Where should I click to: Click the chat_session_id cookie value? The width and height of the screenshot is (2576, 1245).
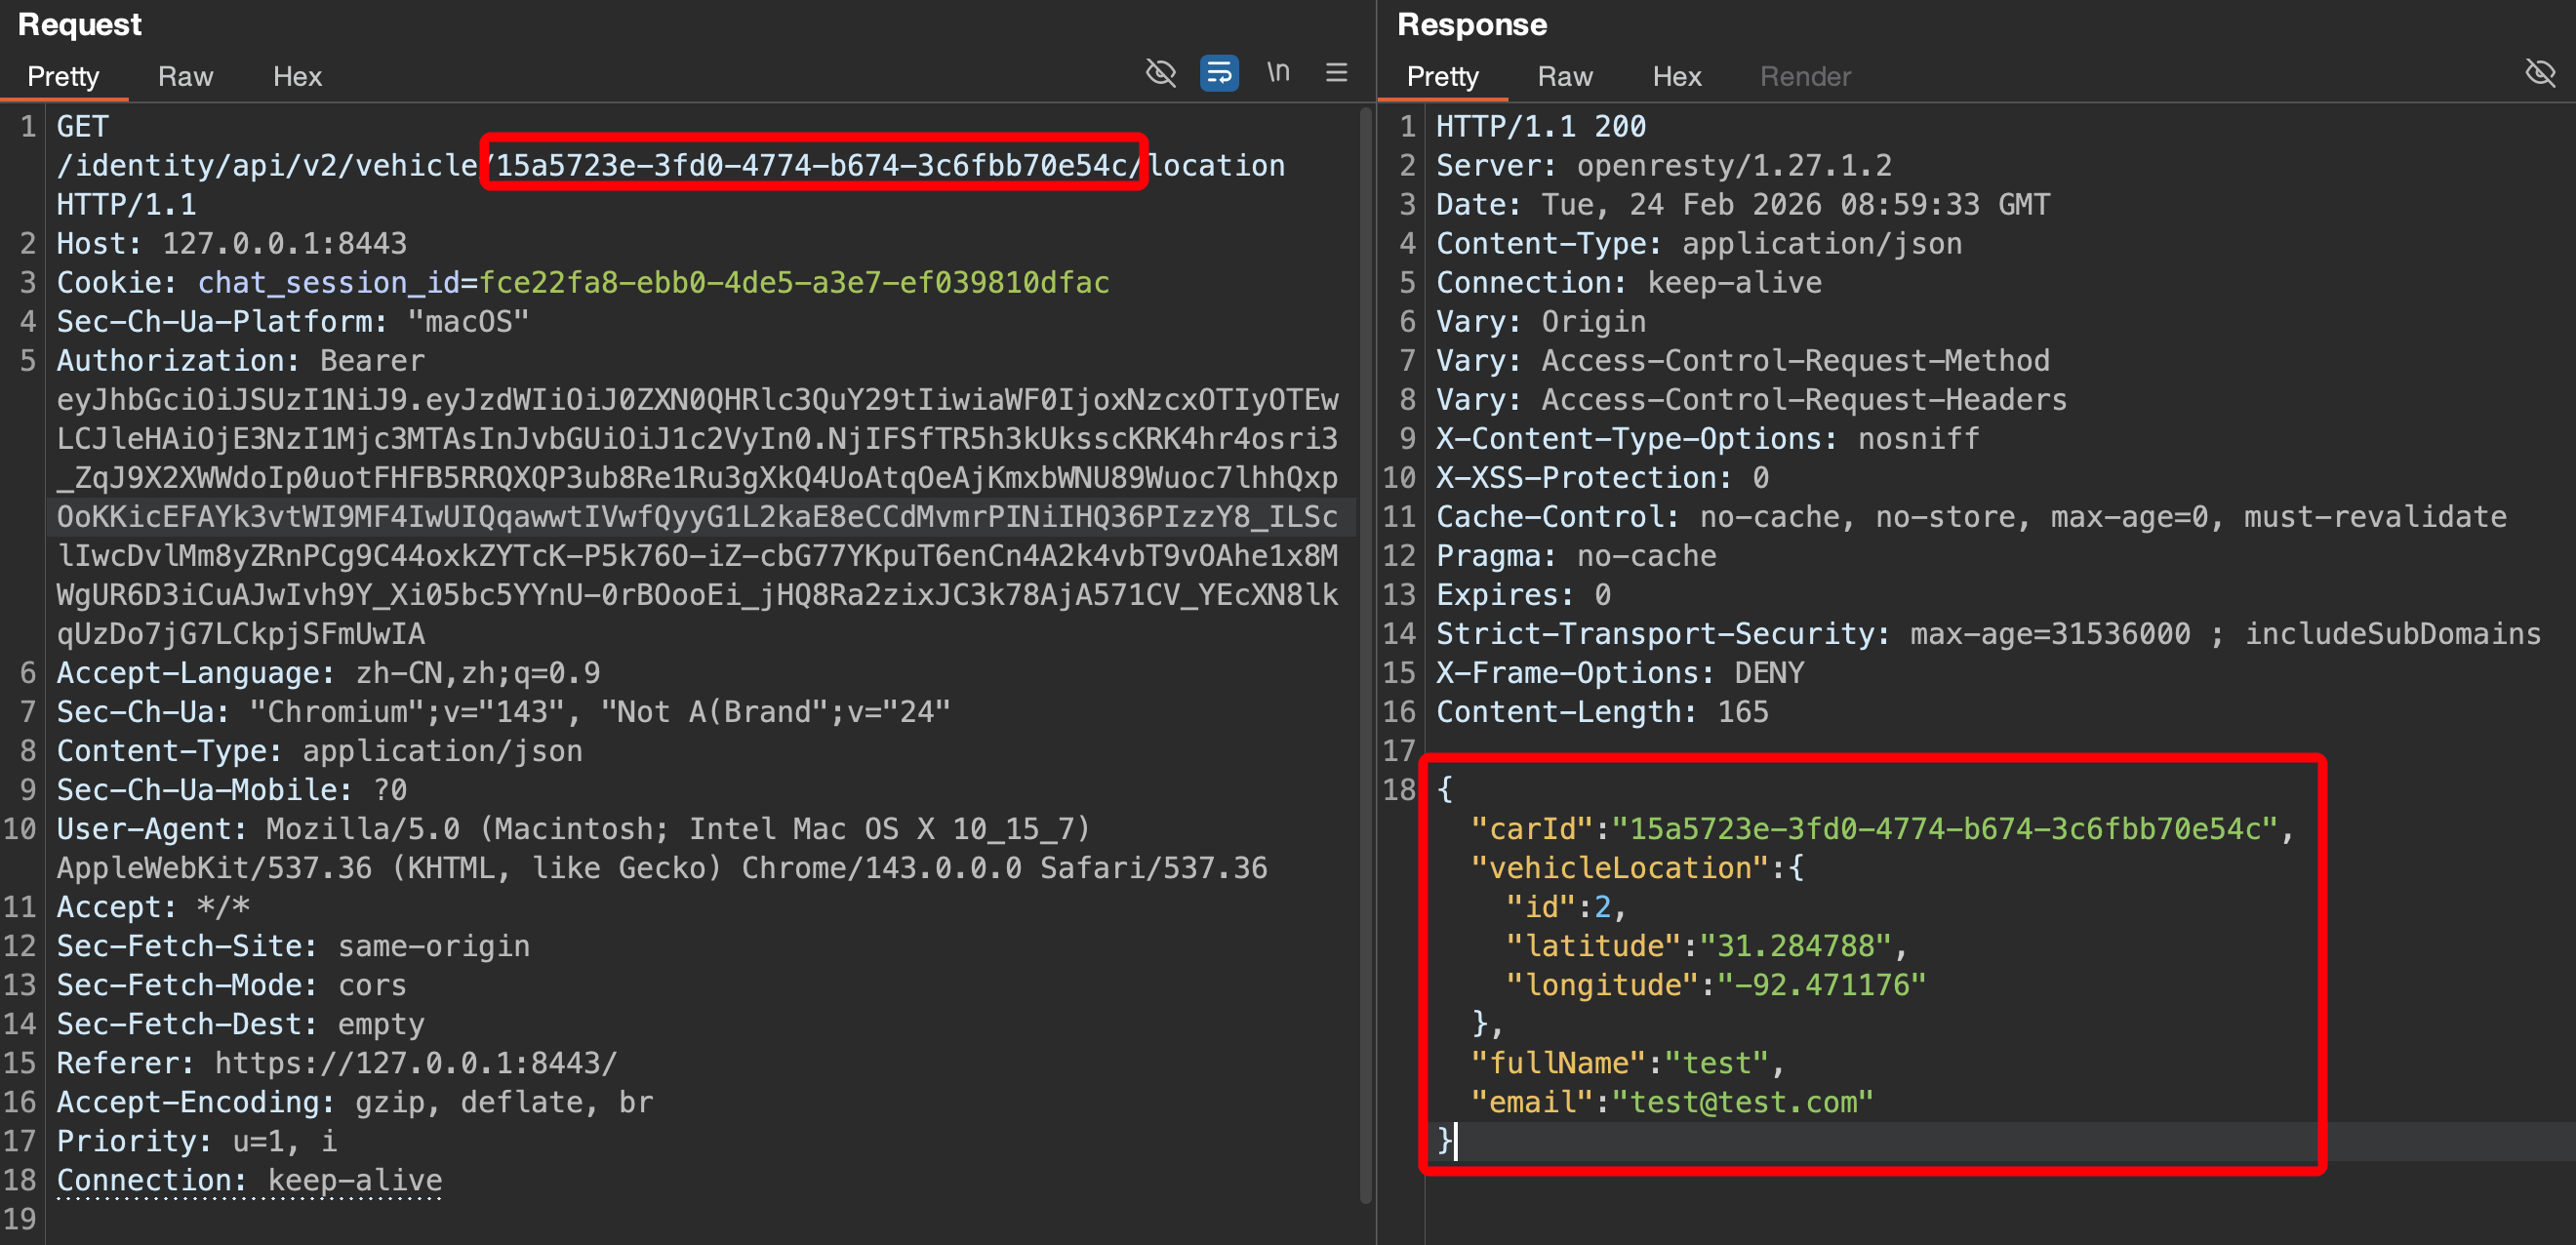pyautogui.click(x=794, y=283)
